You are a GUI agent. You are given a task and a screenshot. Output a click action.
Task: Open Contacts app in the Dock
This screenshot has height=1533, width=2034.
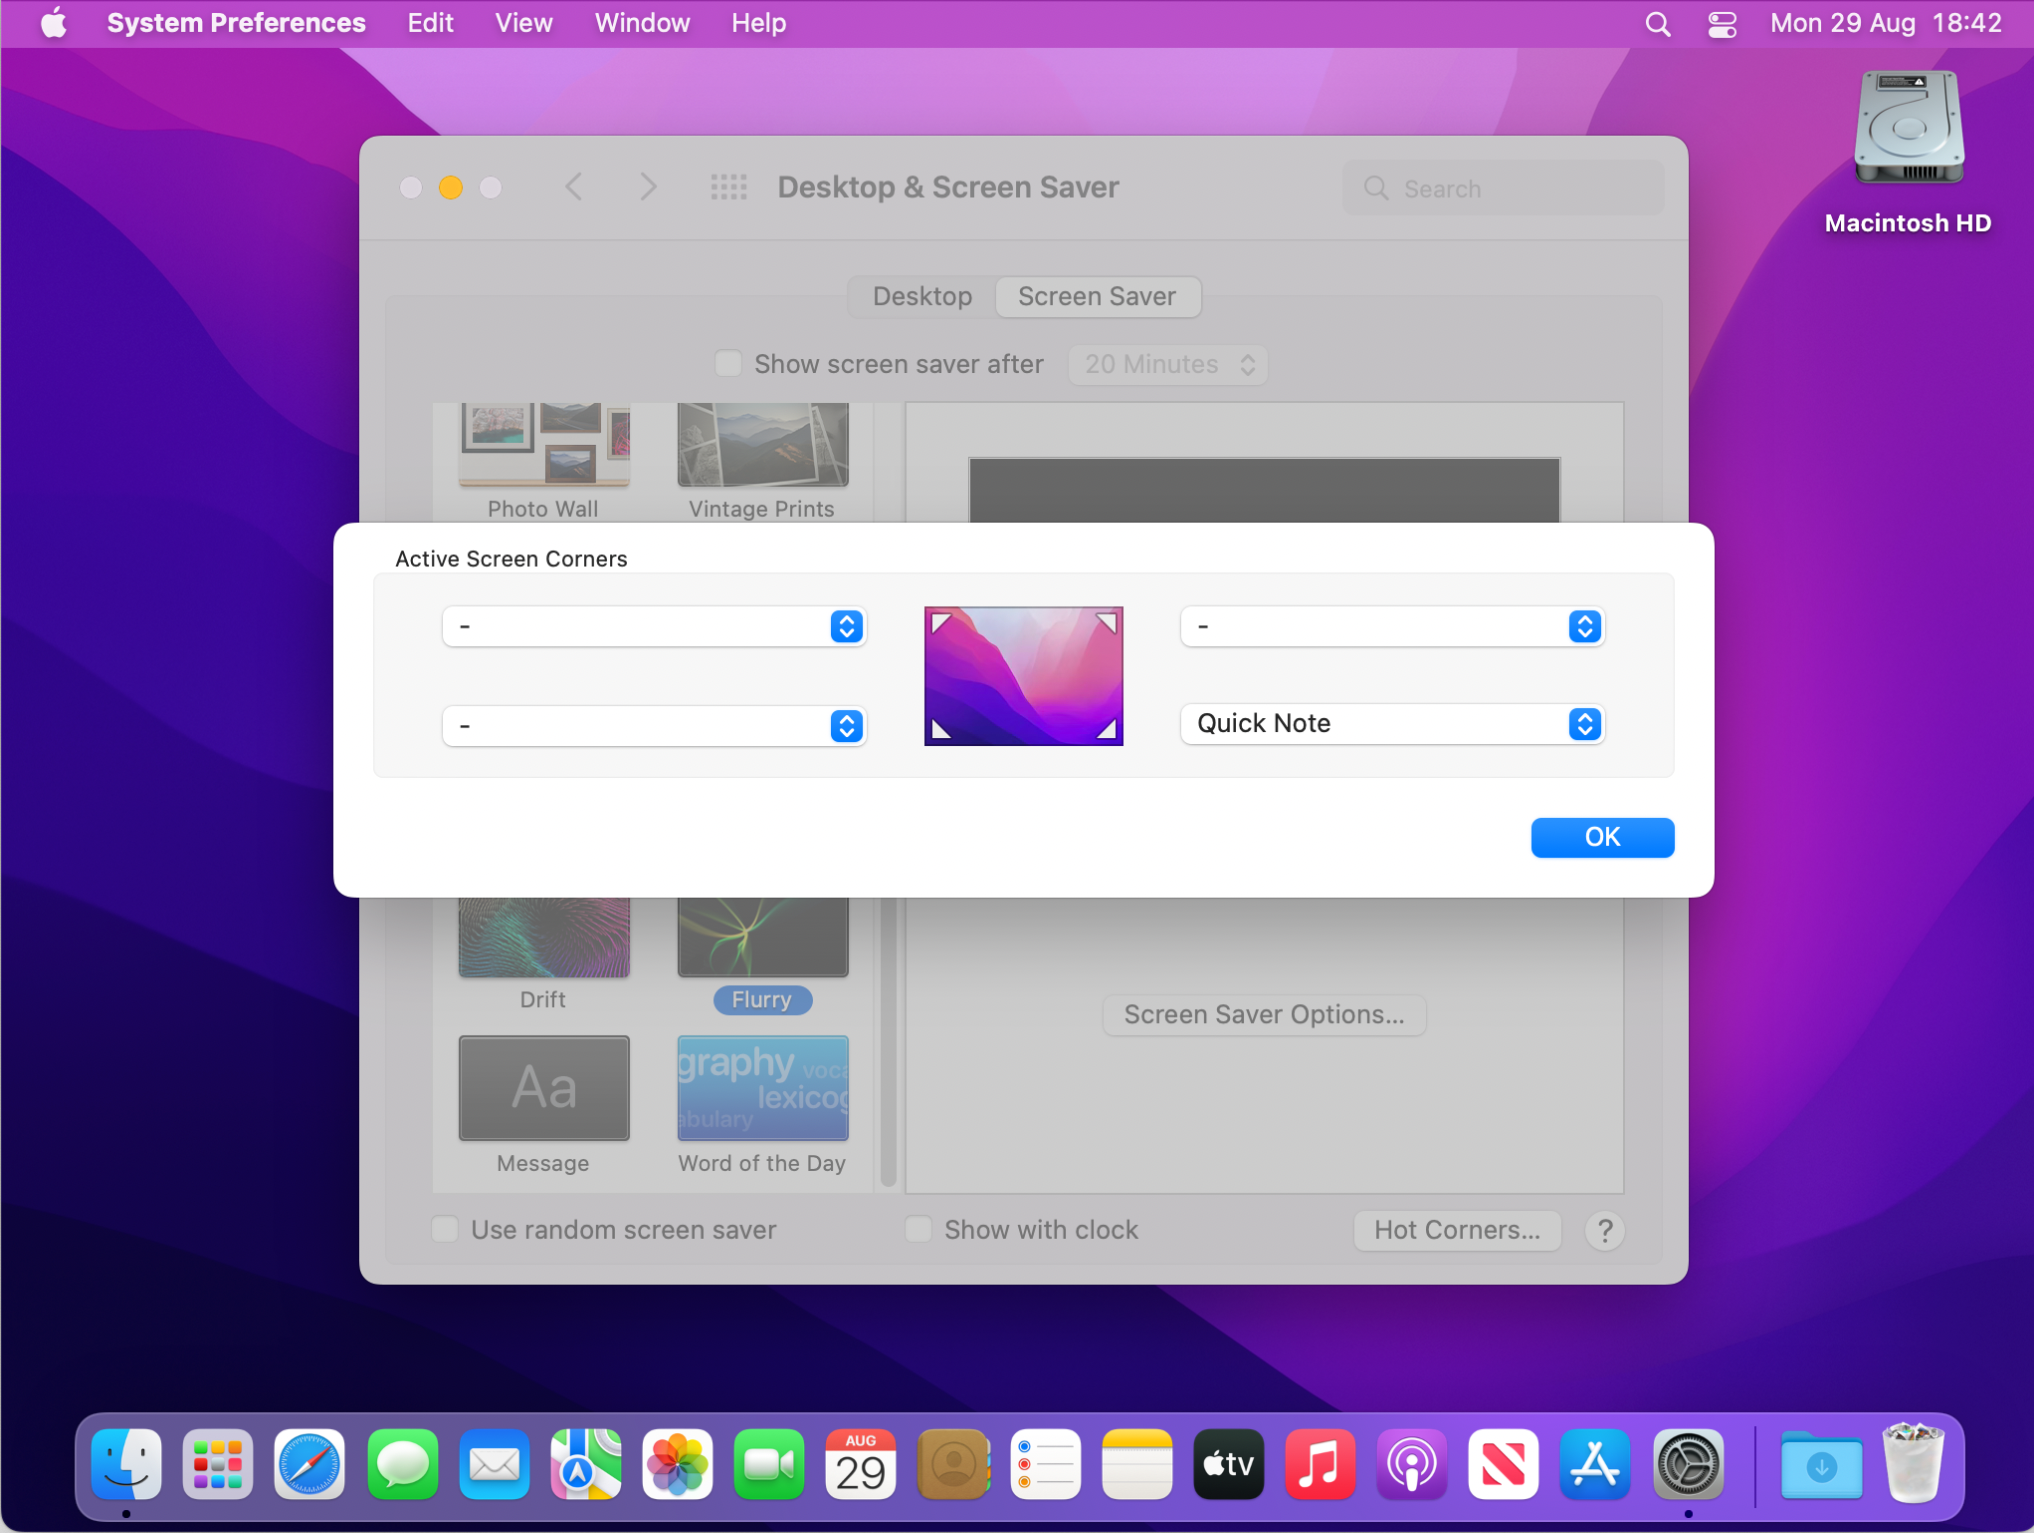953,1464
